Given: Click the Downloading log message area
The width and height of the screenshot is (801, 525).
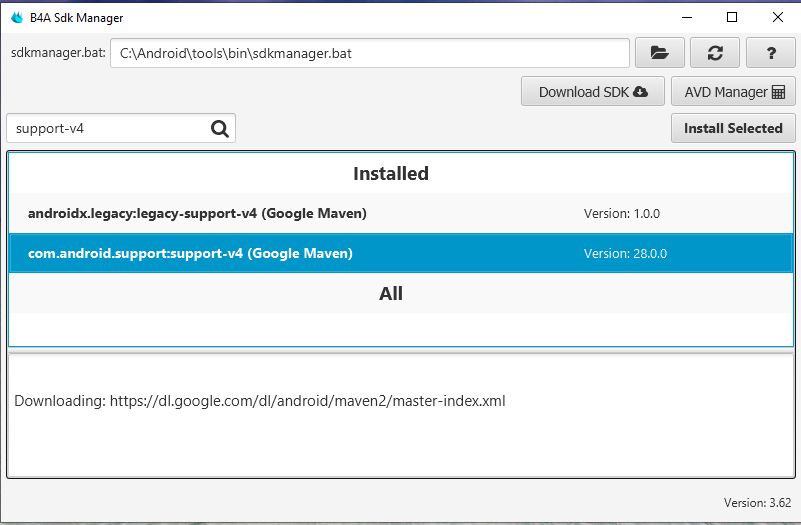Looking at the screenshot, I should (x=260, y=401).
